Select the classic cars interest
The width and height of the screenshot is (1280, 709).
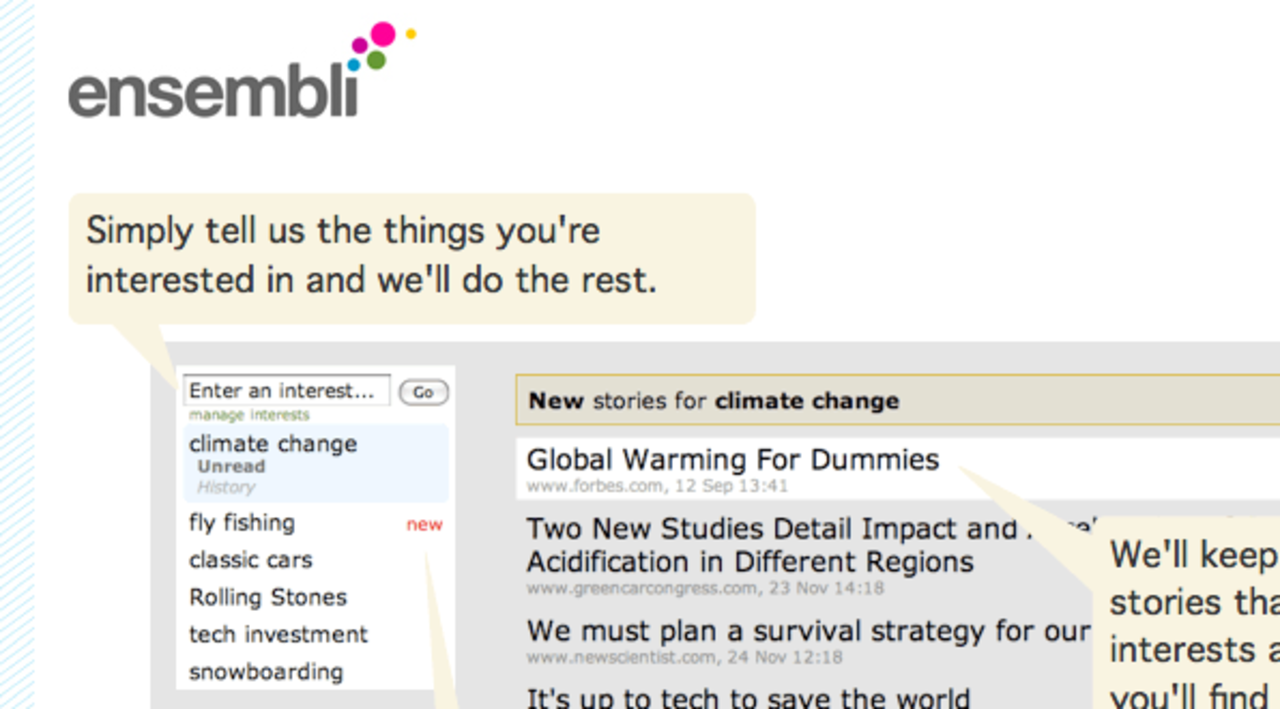[x=251, y=560]
